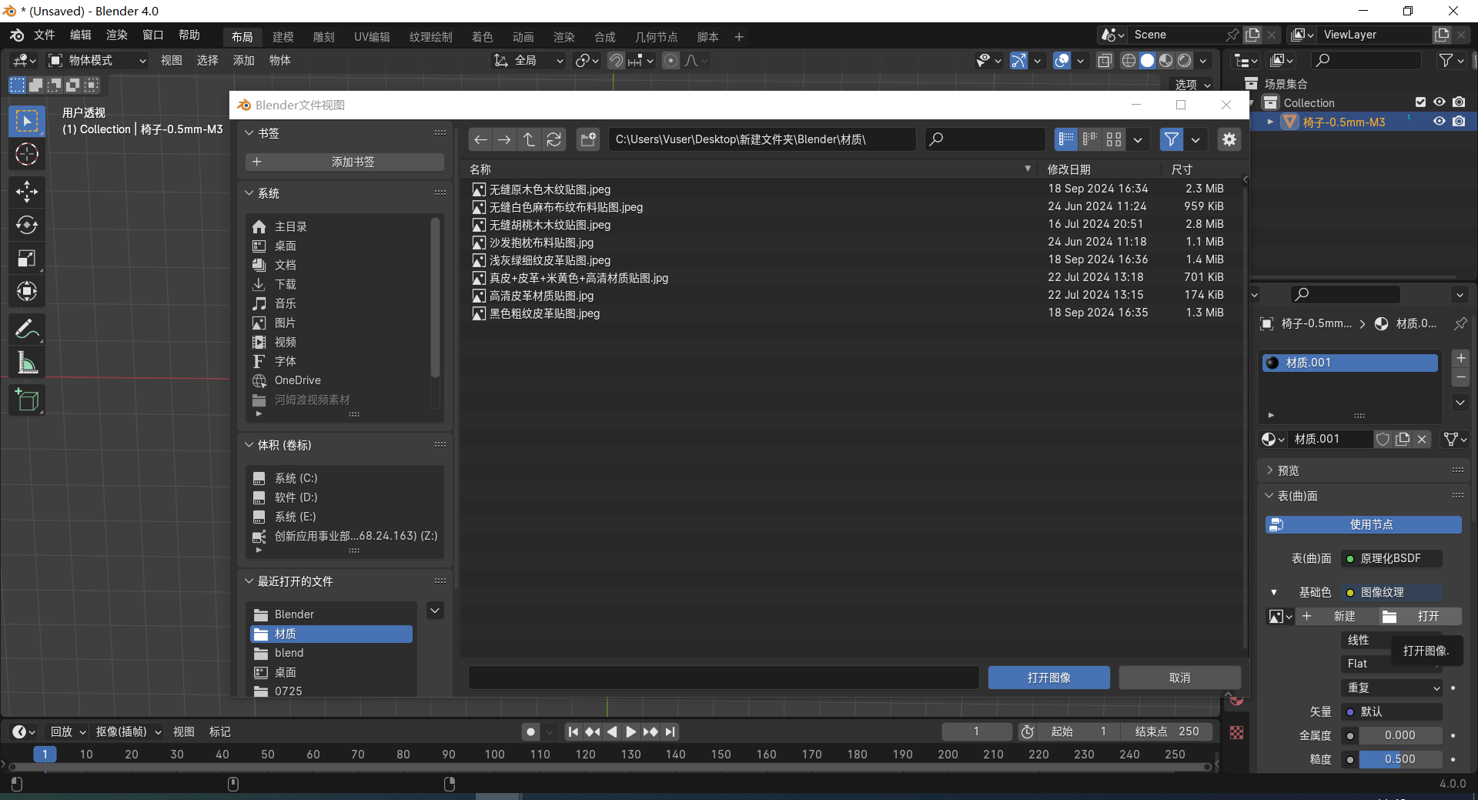
Task: Select the Rotate tool
Action: click(27, 225)
